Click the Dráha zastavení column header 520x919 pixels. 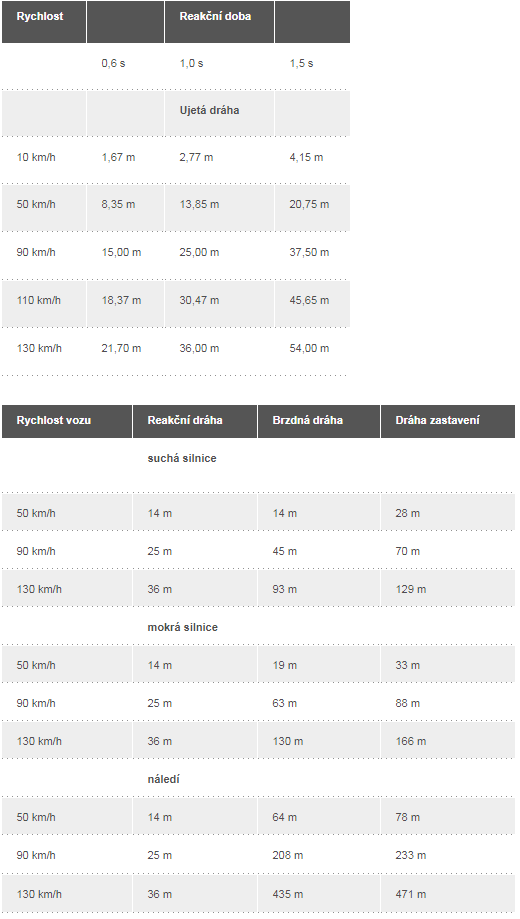(448, 421)
